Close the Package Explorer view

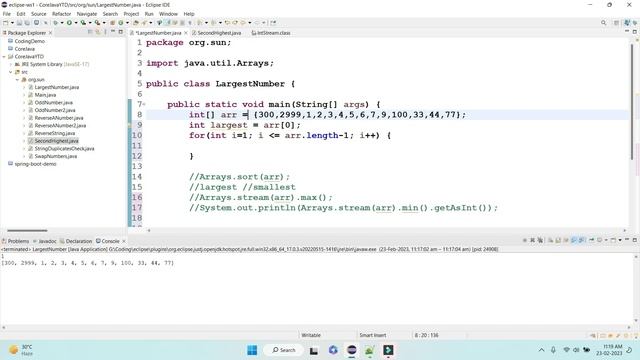click(x=50, y=33)
